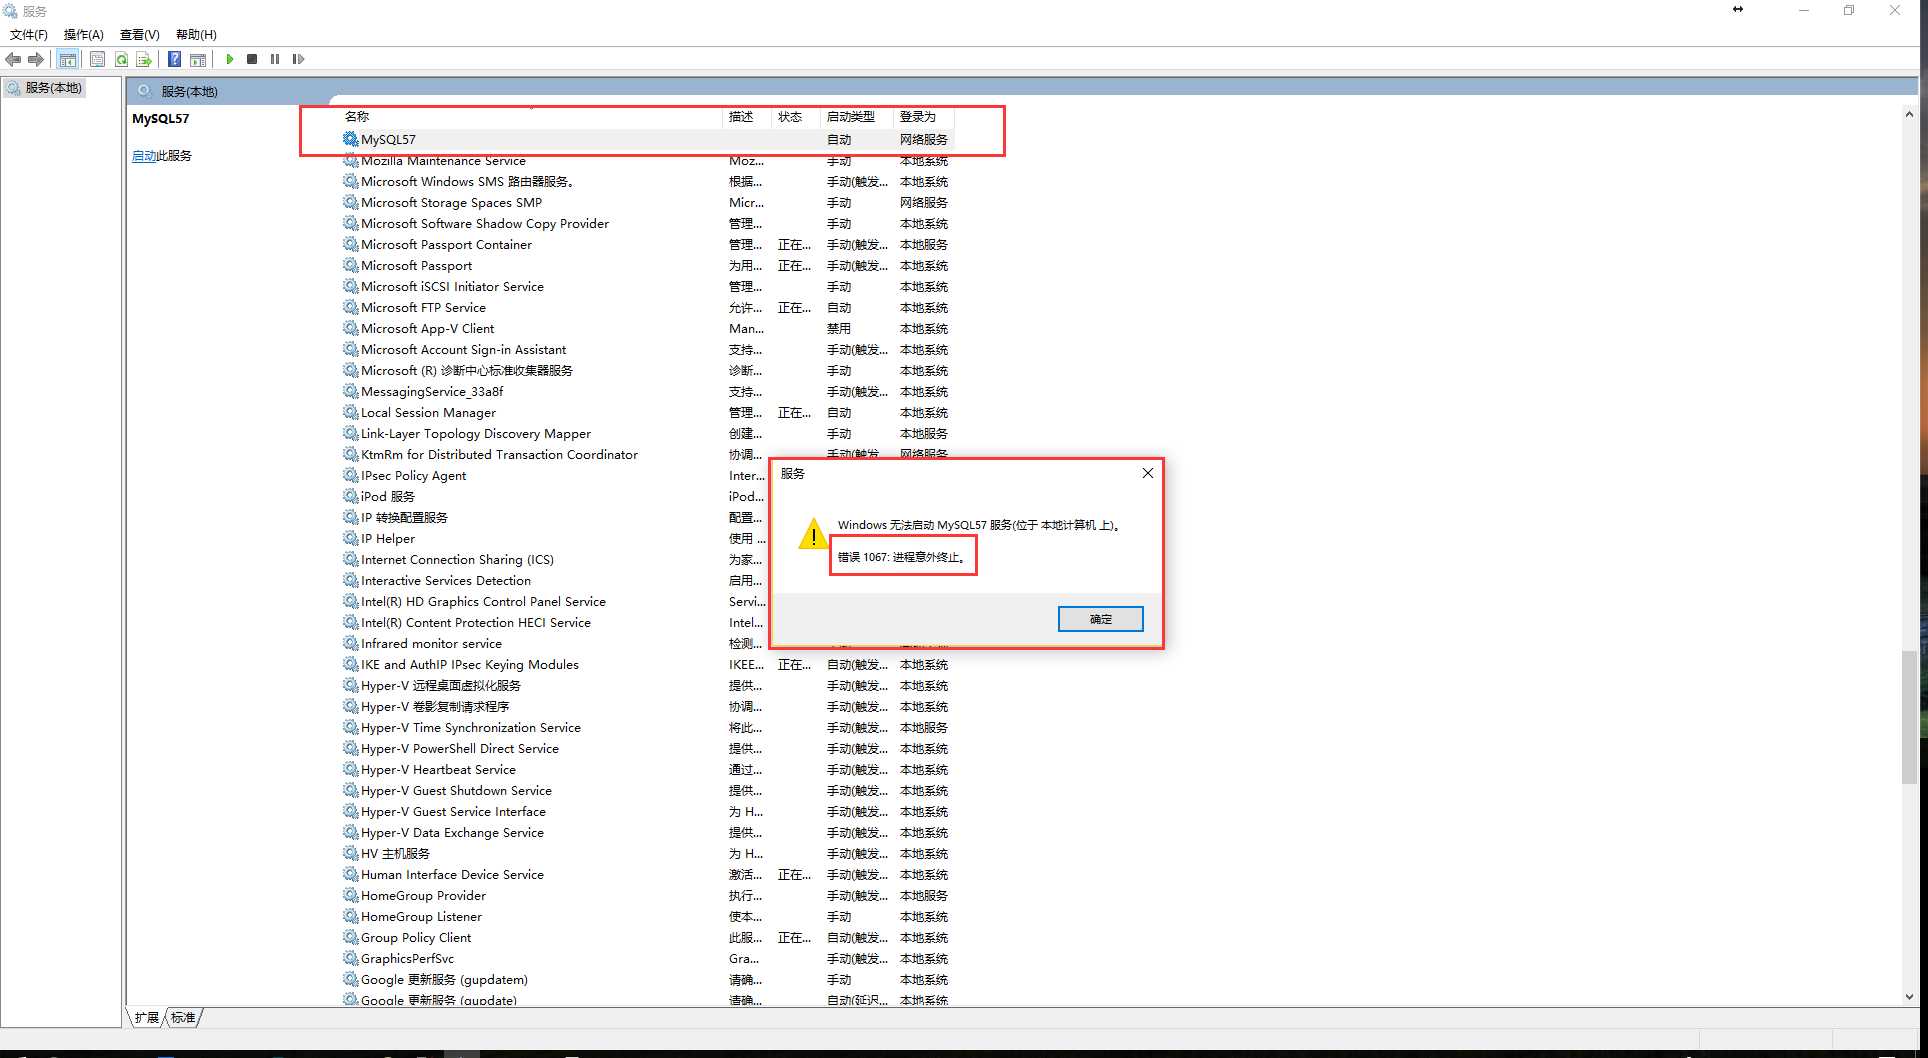
Task: Select Internet Connection Sharing (ICS) row
Action: [554, 559]
